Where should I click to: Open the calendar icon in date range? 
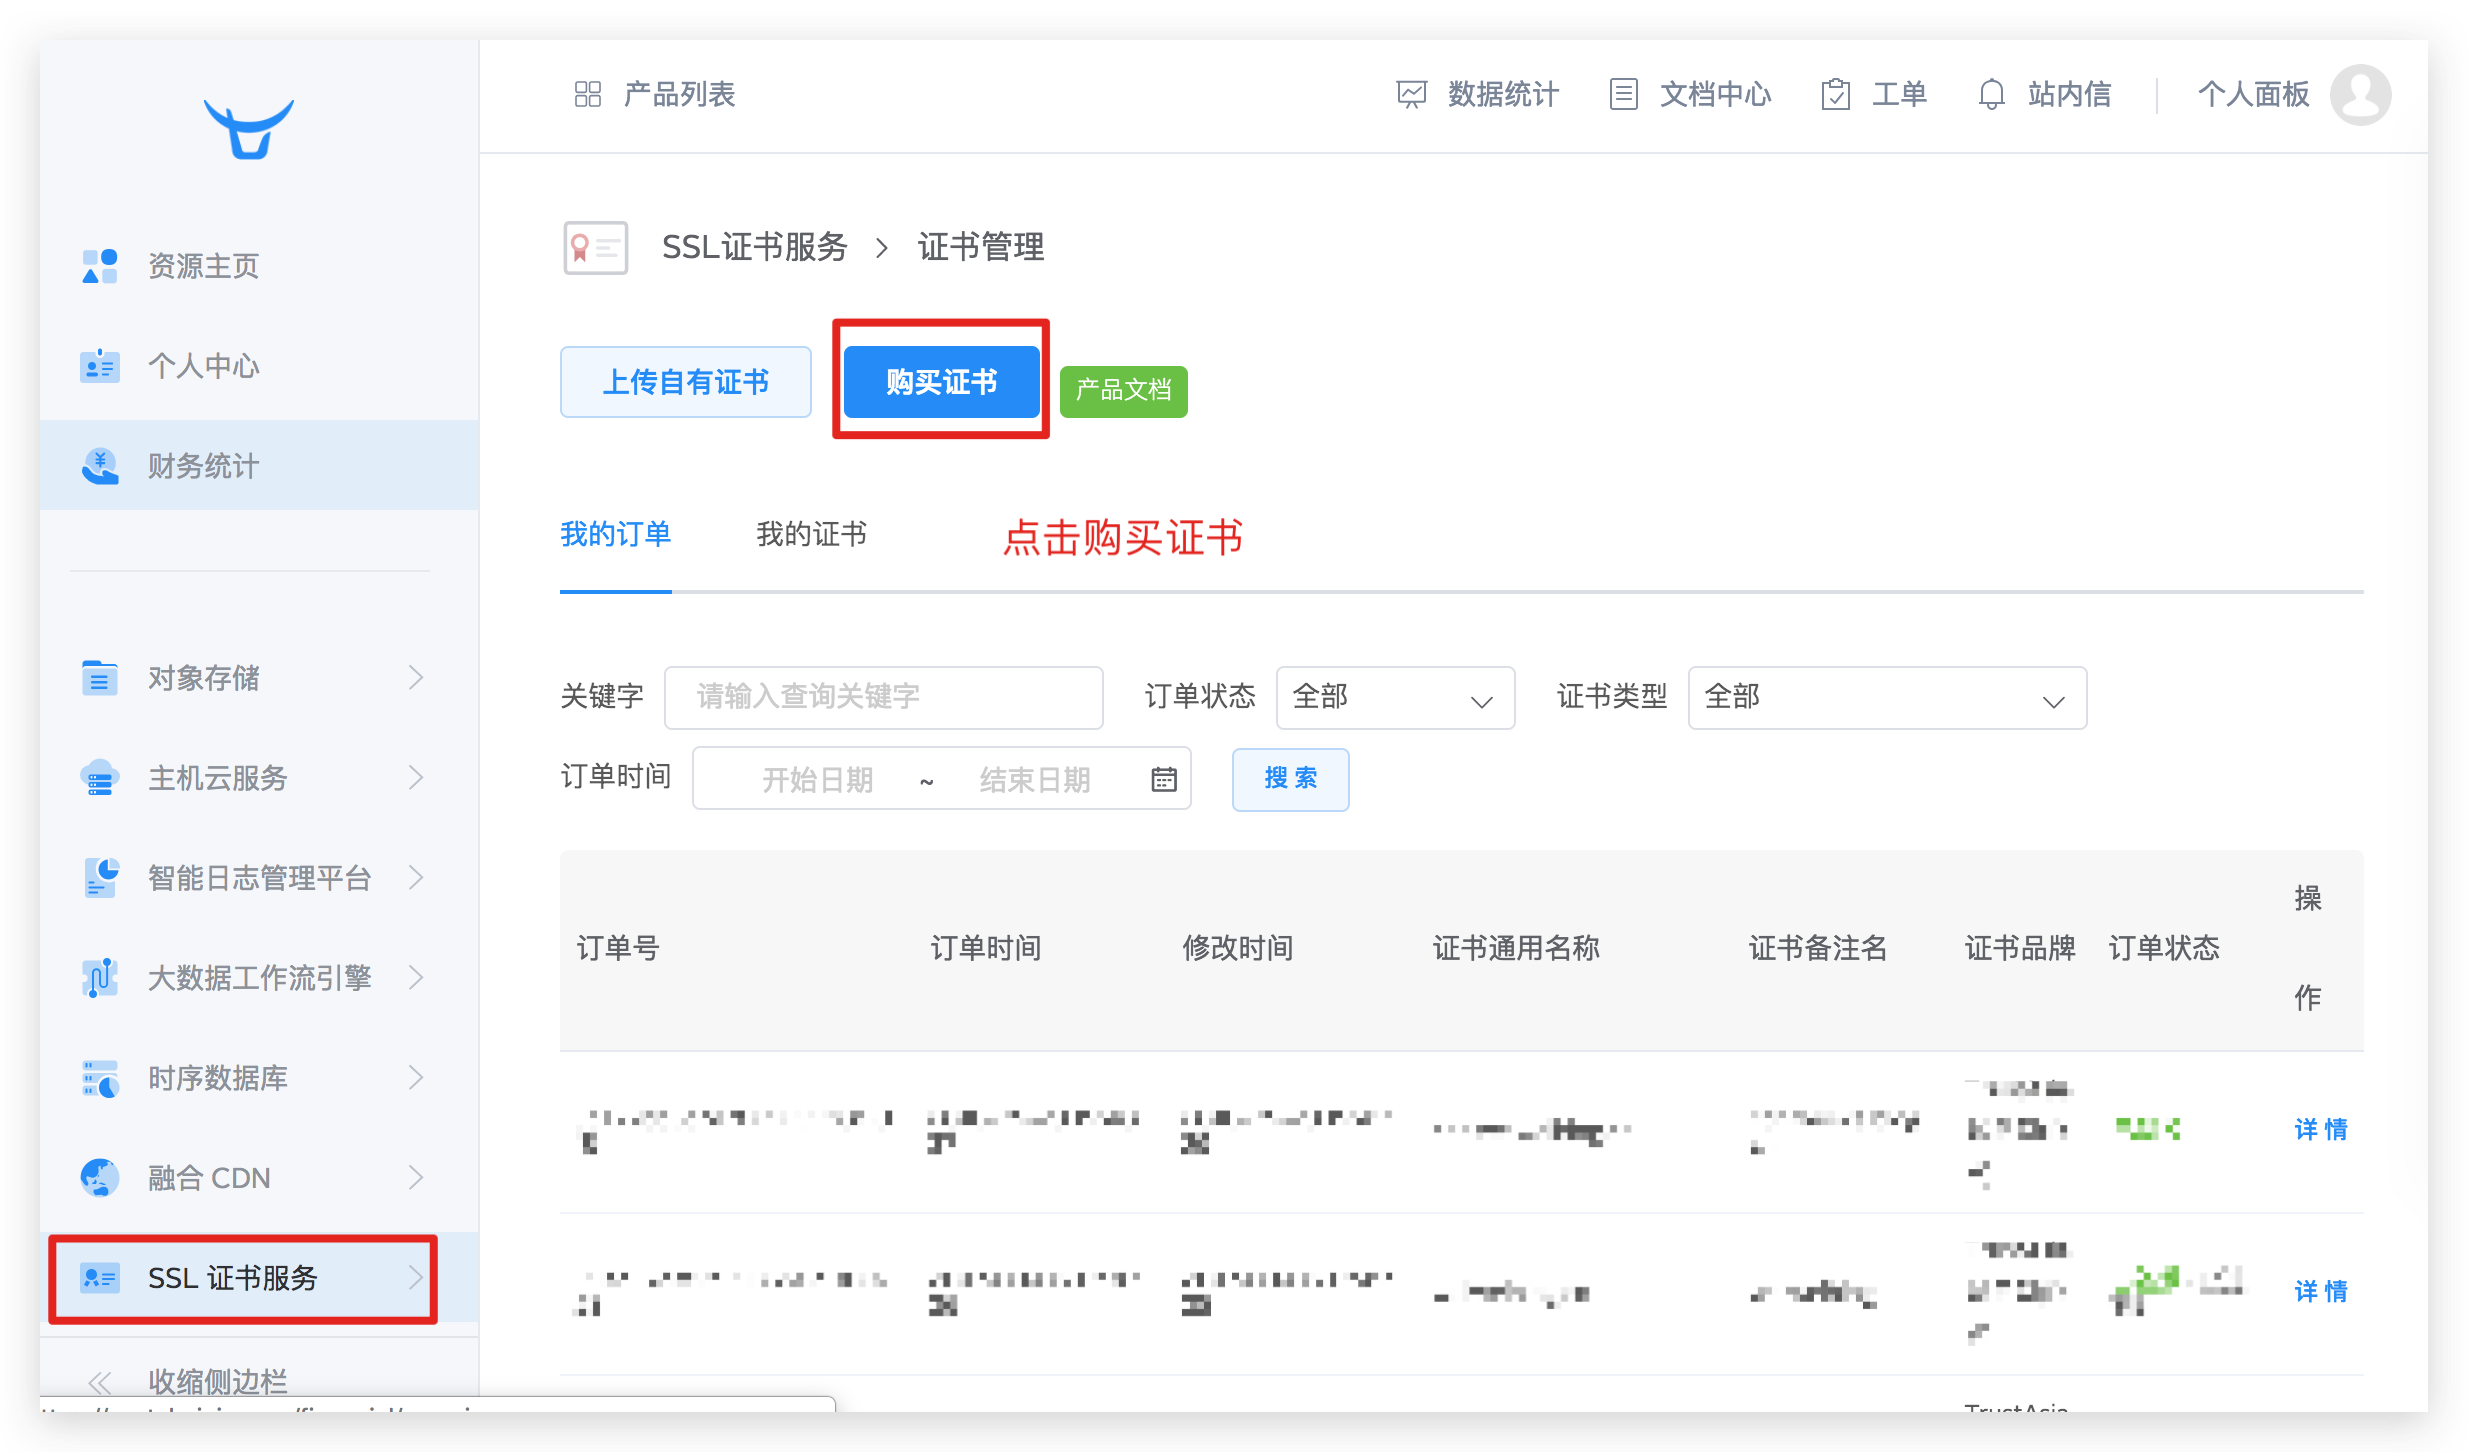pos(1163,779)
